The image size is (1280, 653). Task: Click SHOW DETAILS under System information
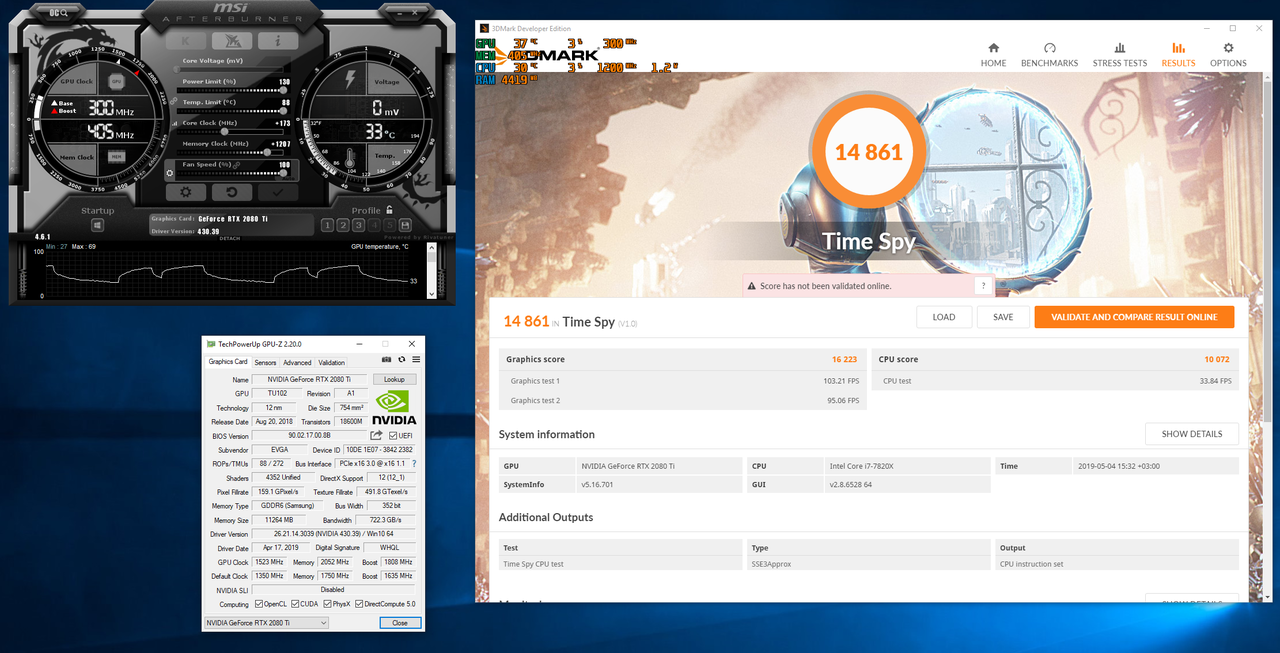point(1192,434)
